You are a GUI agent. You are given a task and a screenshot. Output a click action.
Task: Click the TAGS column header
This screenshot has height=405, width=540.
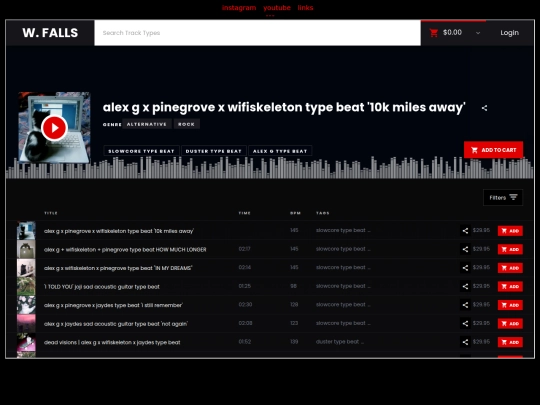click(323, 213)
